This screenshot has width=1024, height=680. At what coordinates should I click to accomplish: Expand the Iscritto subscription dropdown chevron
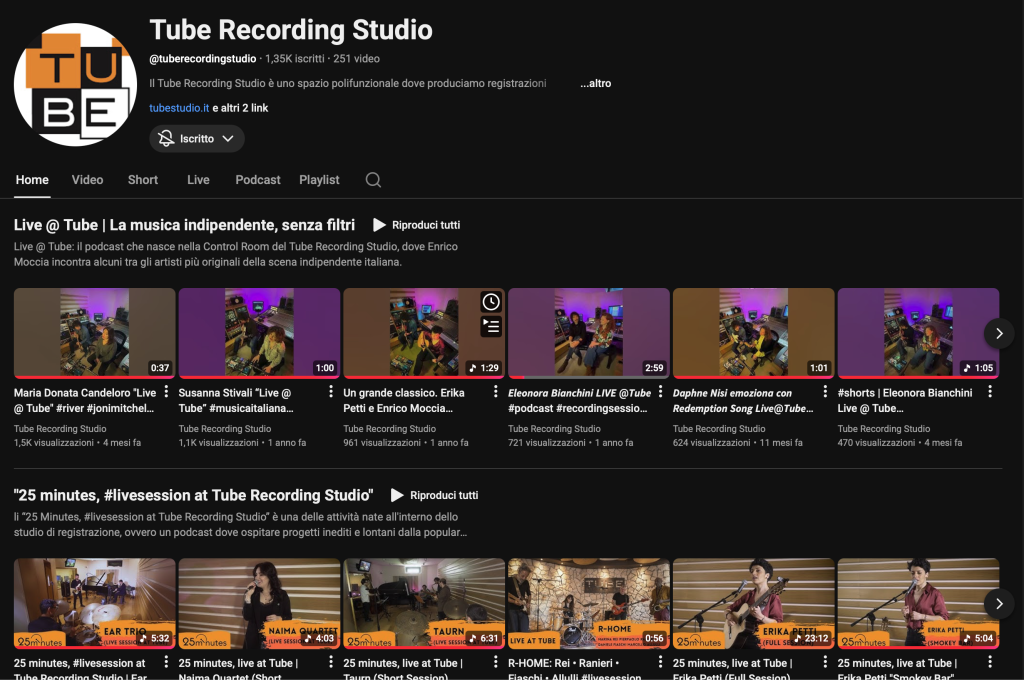point(228,138)
